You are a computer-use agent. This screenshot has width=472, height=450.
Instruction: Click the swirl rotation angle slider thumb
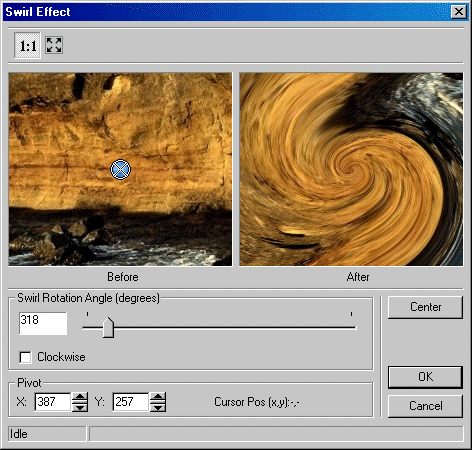coord(108,327)
